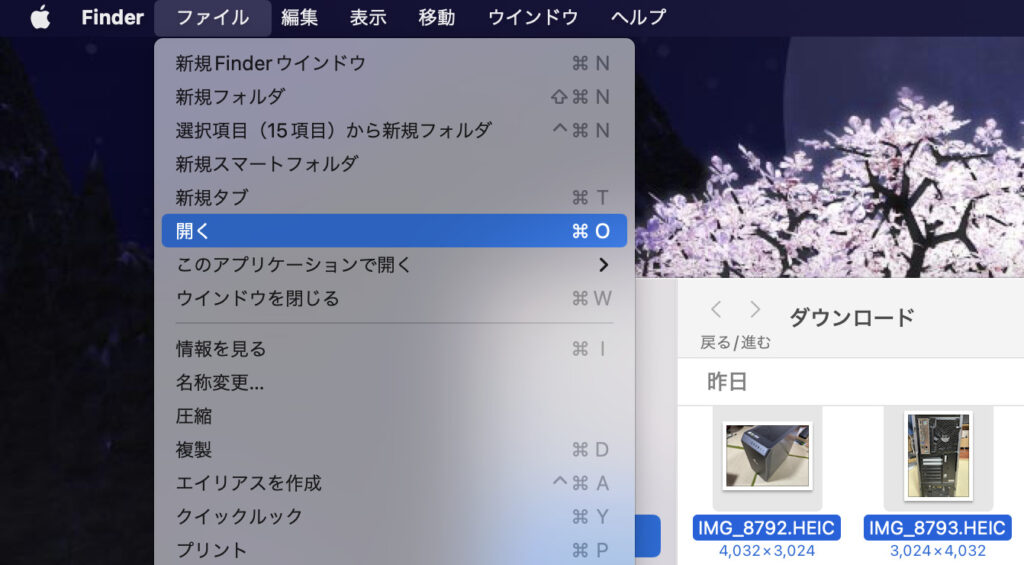Choose 新規フォルダ menu item

pyautogui.click(x=394, y=97)
